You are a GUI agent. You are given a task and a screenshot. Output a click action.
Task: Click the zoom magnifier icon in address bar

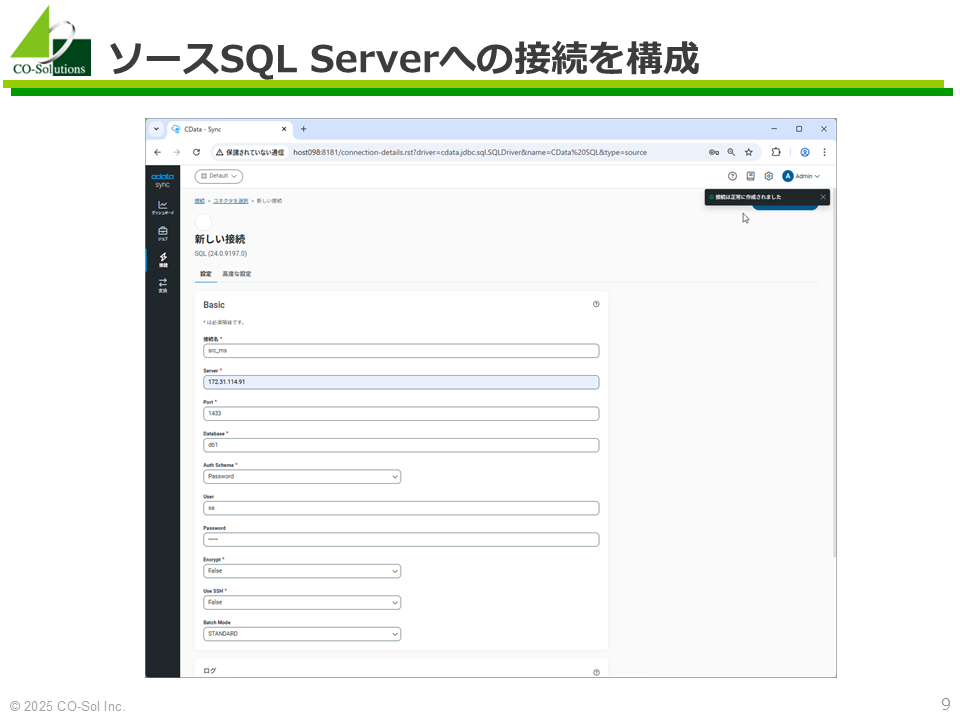(731, 152)
